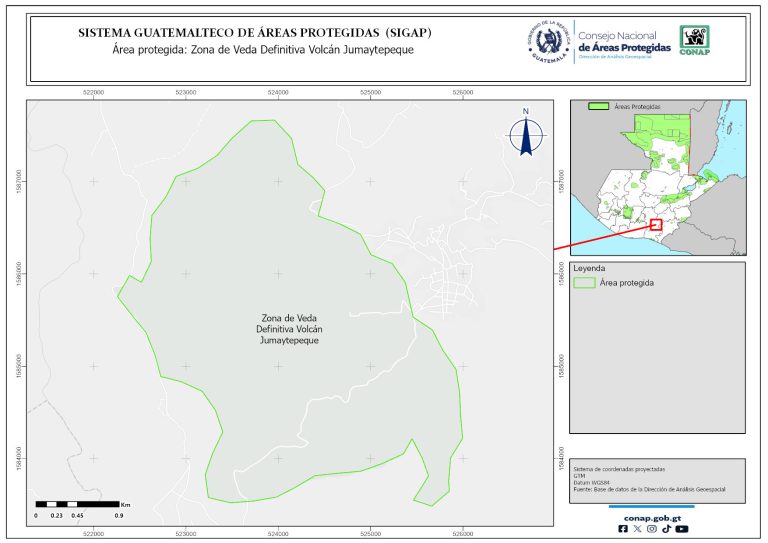
Task: Click the YouTube icon in the footer
Action: pos(681,529)
